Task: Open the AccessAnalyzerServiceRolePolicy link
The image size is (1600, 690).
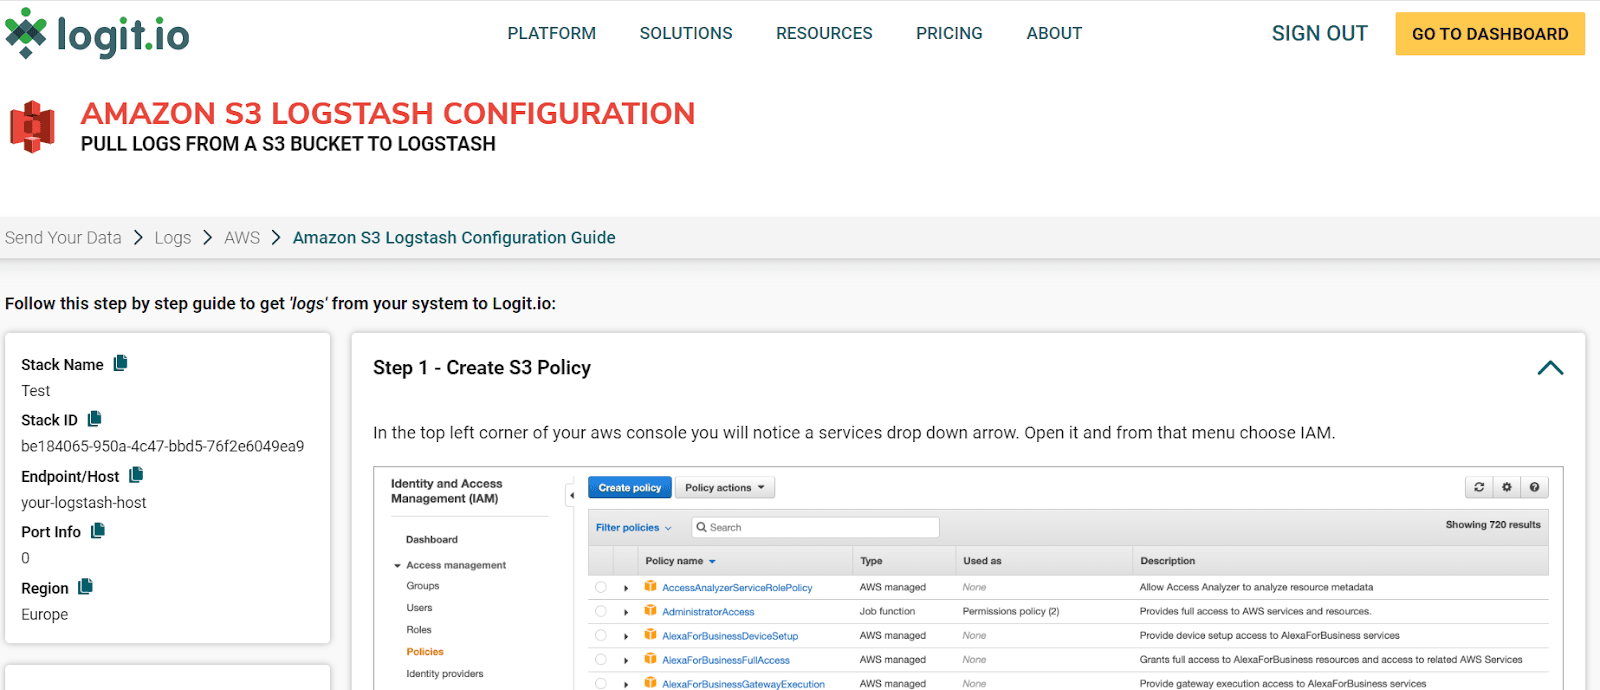Action: [737, 588]
